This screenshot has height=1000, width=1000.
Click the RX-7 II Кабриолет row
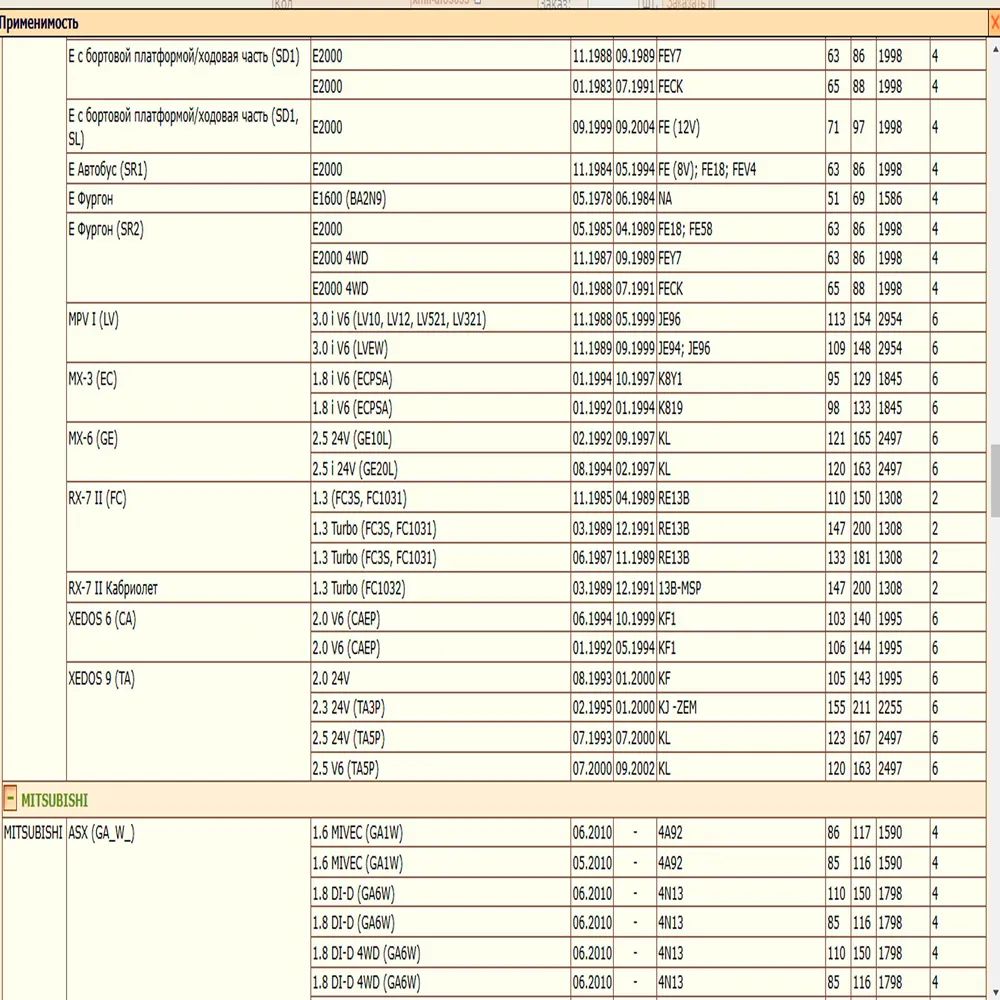[x=113, y=588]
